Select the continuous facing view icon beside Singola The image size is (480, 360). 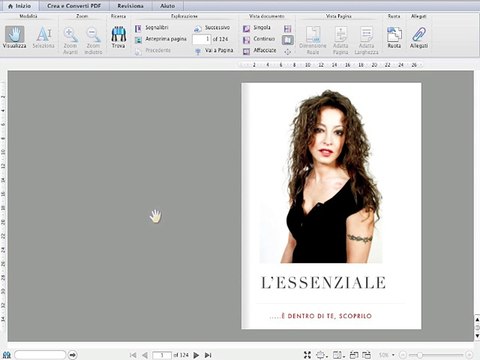(x=288, y=29)
